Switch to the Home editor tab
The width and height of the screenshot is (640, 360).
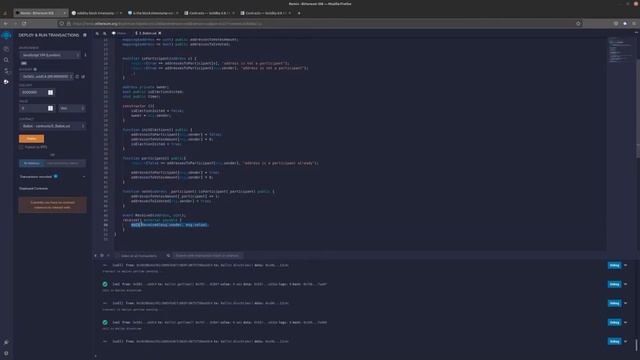pyautogui.click(x=119, y=33)
